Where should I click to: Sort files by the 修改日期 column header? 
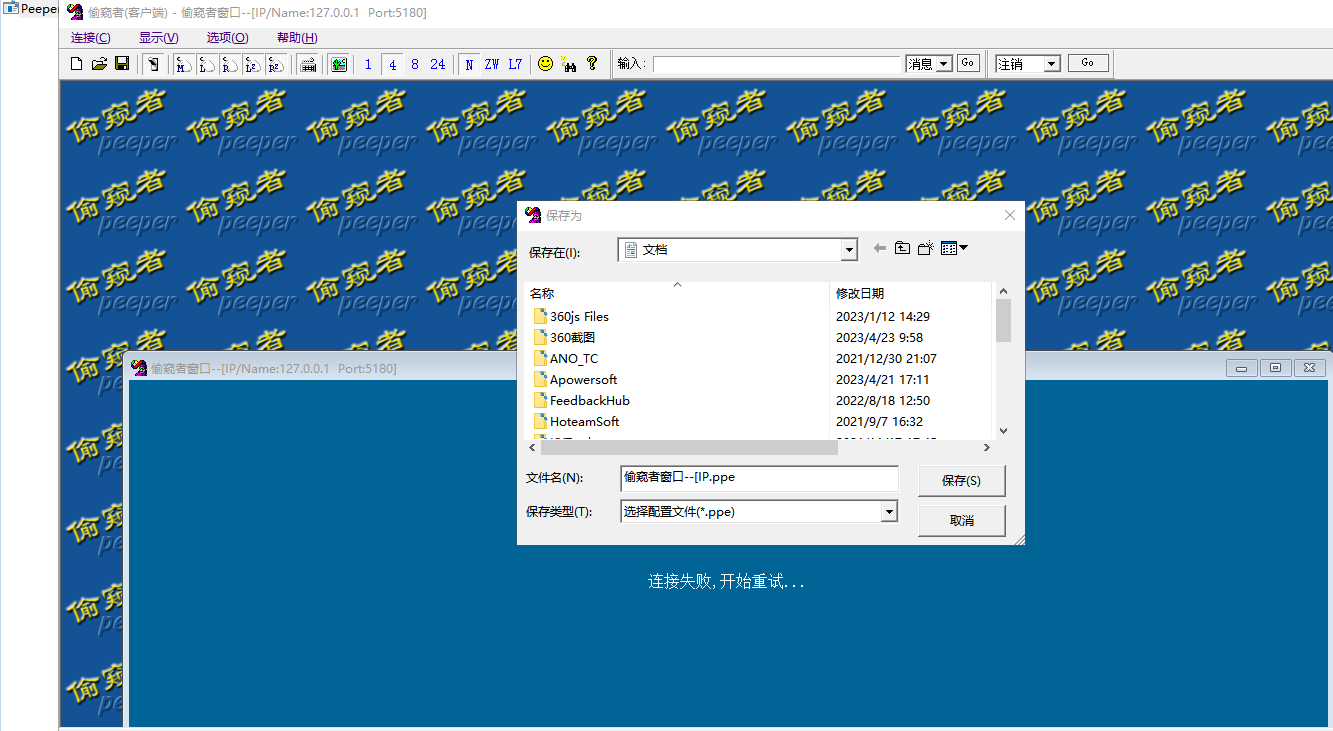coord(911,293)
